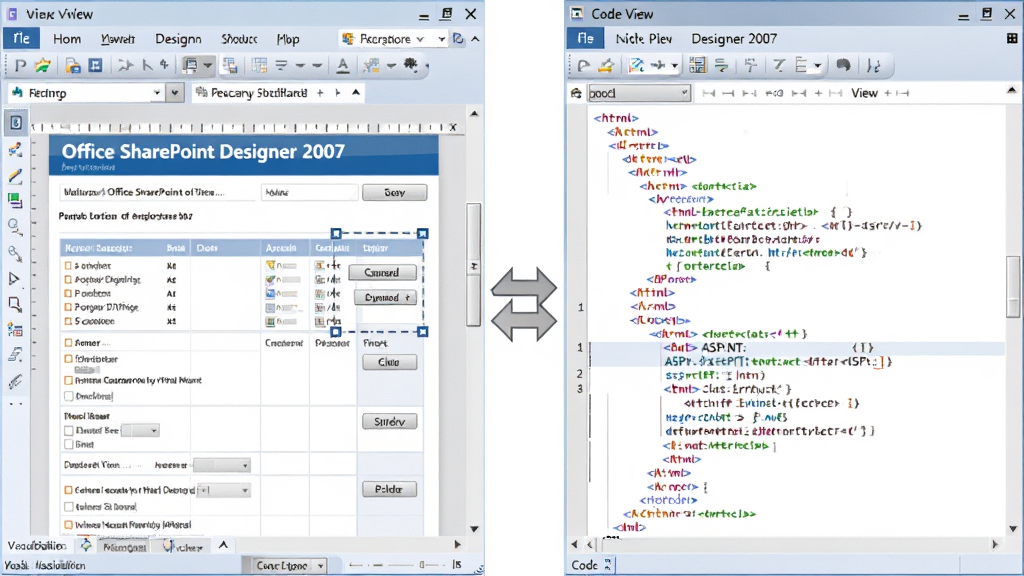Click the undo swirl icon in Code View toolbar
The width and height of the screenshot is (1024, 576).
pyautogui.click(x=843, y=65)
